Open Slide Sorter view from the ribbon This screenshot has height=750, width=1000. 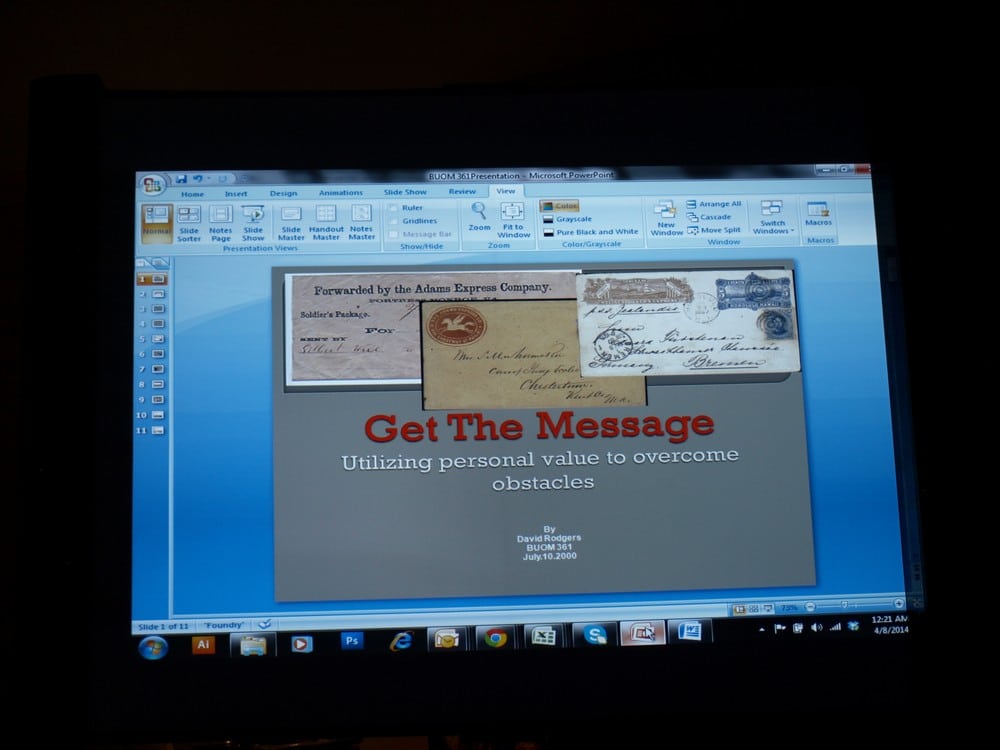[x=189, y=223]
